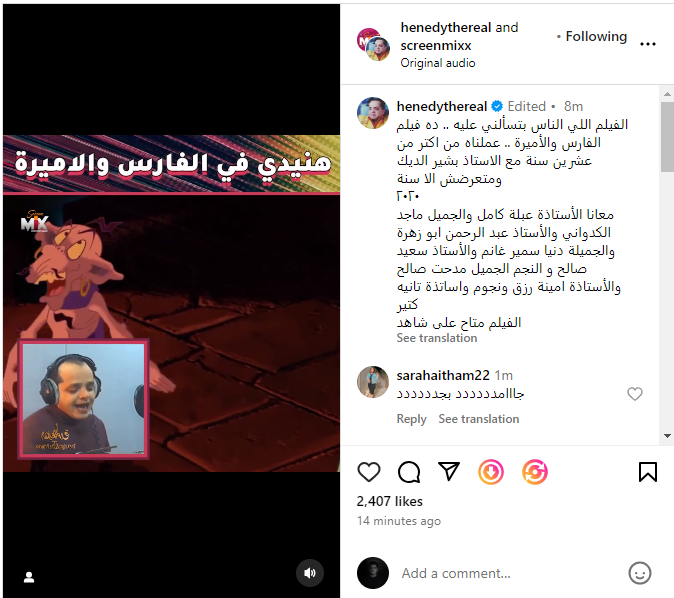The width and height of the screenshot is (674, 598).
Task: Expand See translation on sarahaitham22's comment
Action: click(478, 419)
